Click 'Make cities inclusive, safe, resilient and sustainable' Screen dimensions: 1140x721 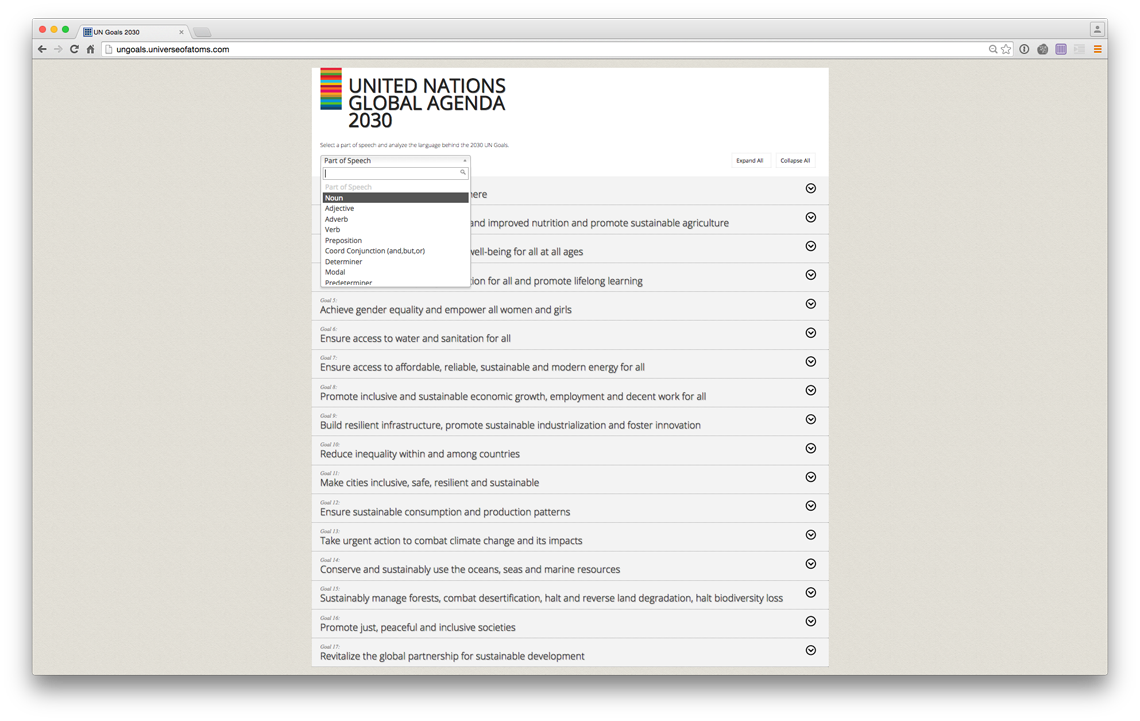coord(430,483)
